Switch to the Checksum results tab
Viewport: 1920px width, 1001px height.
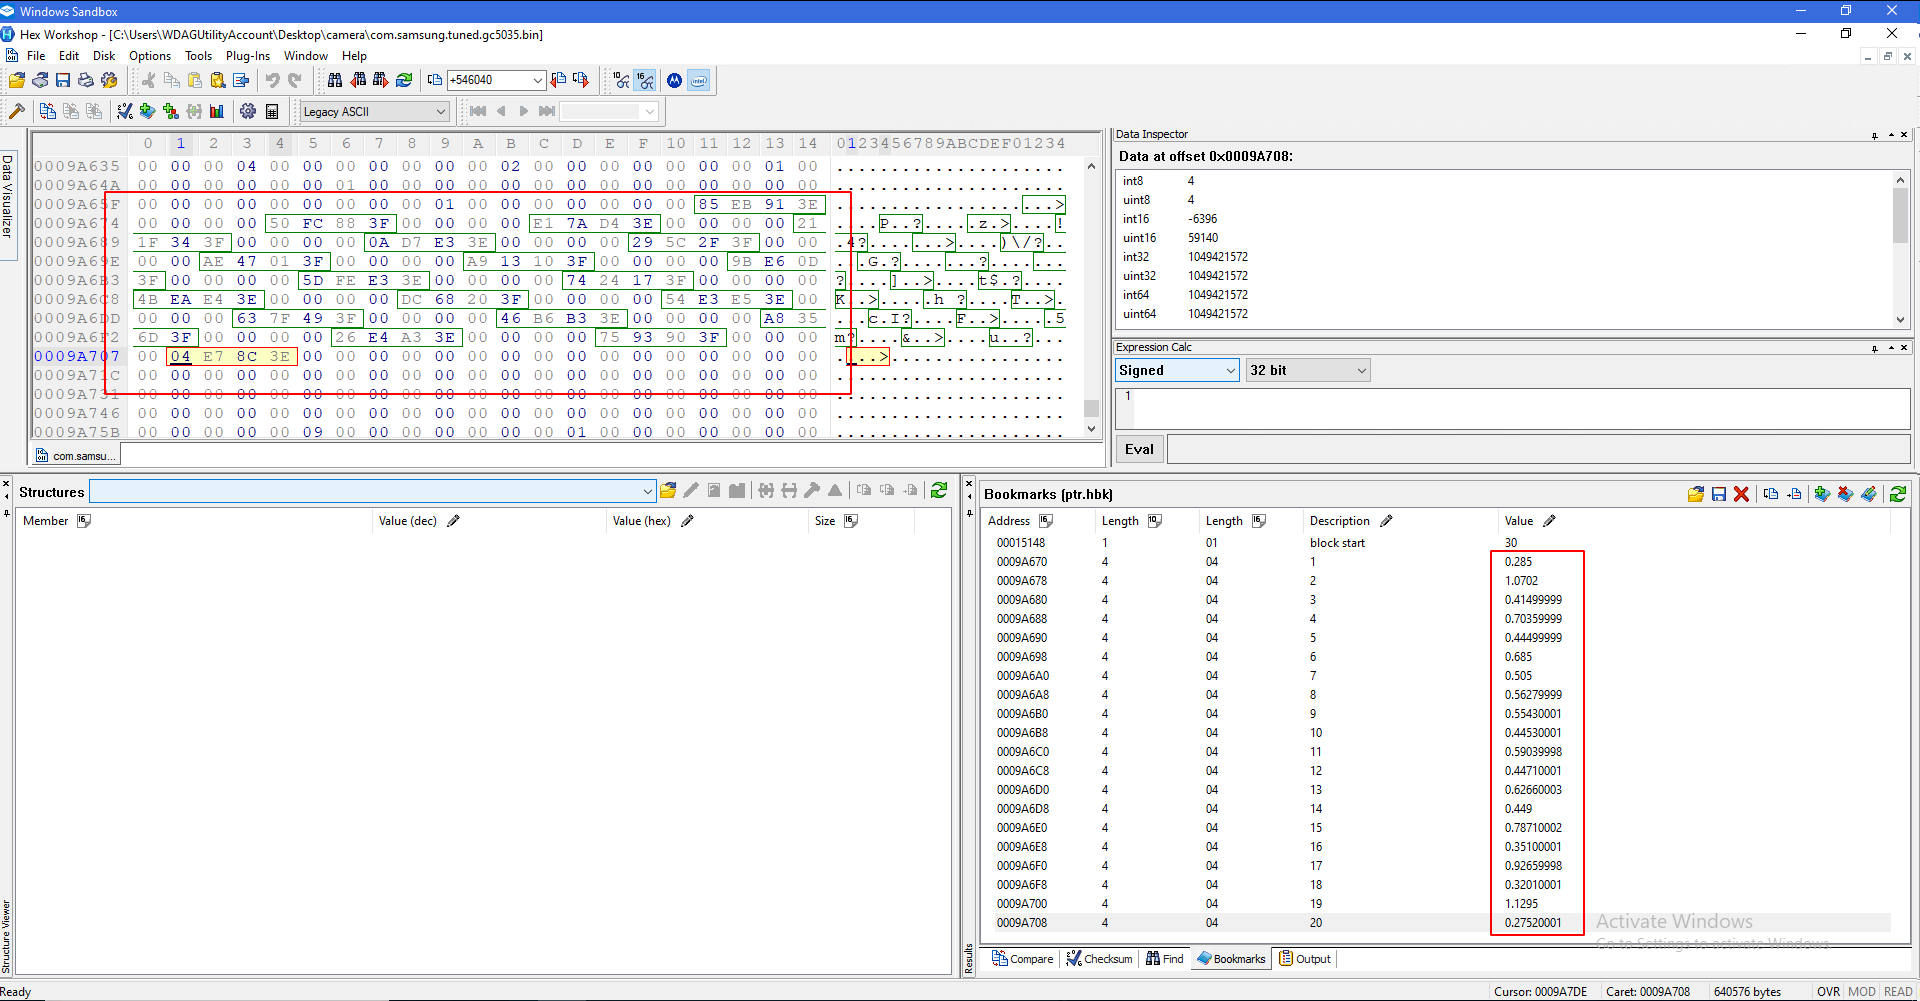[1099, 959]
